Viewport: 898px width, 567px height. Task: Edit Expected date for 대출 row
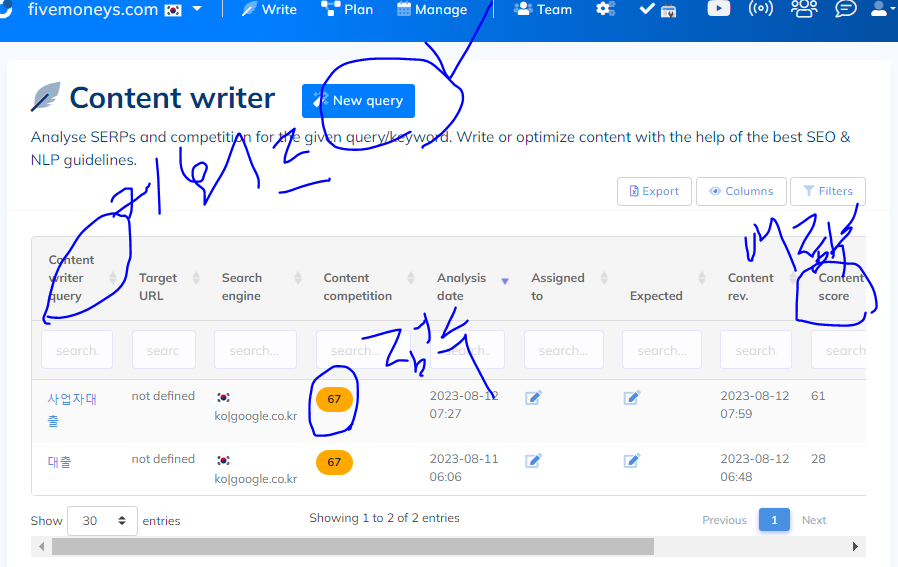(x=632, y=460)
